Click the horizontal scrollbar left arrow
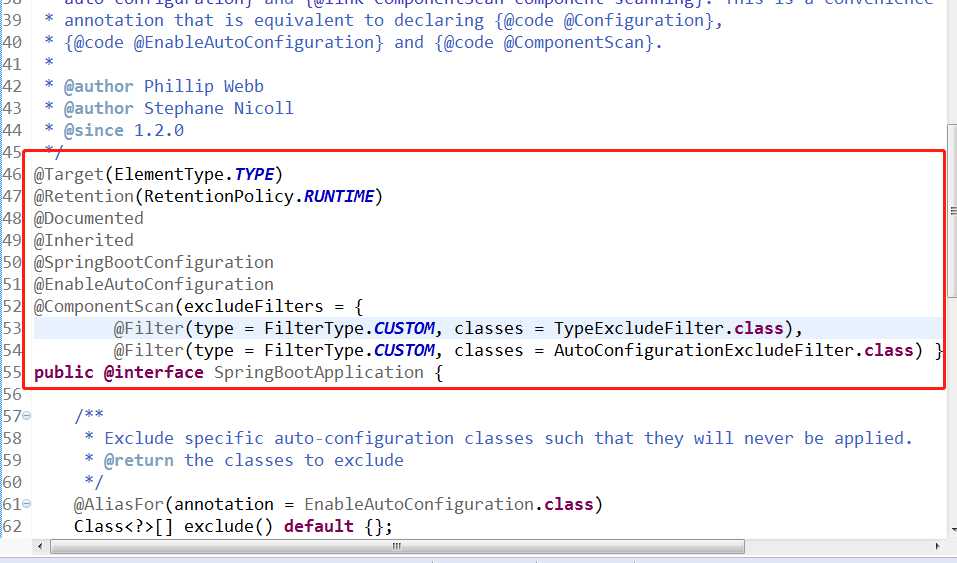 pyautogui.click(x=40, y=545)
